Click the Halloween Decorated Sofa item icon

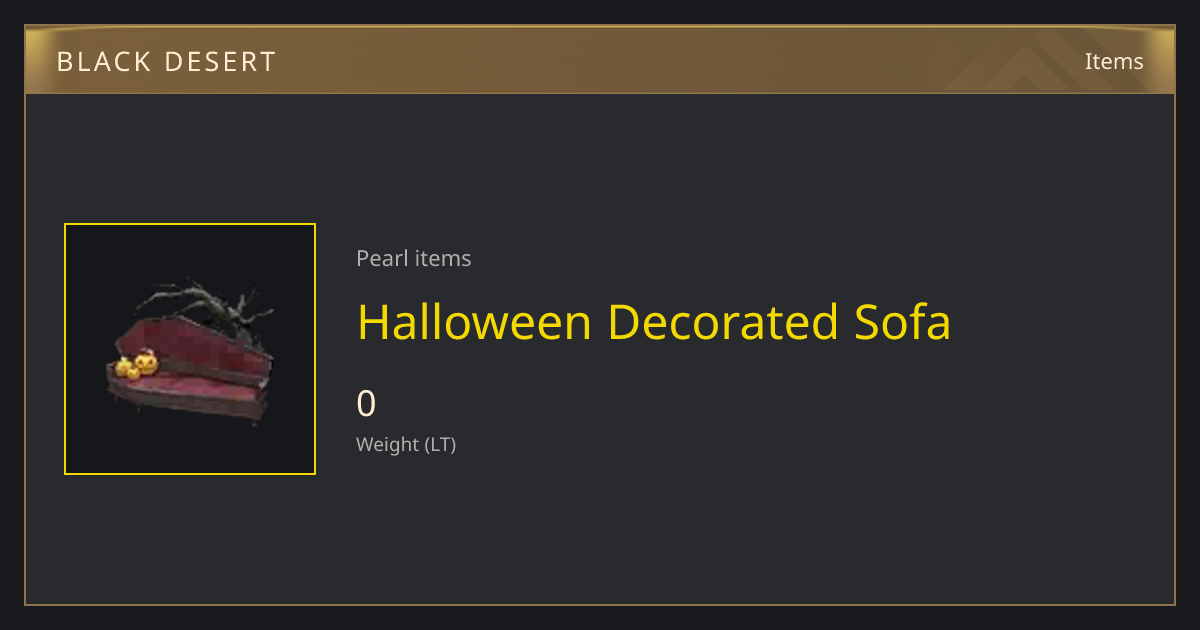click(190, 349)
